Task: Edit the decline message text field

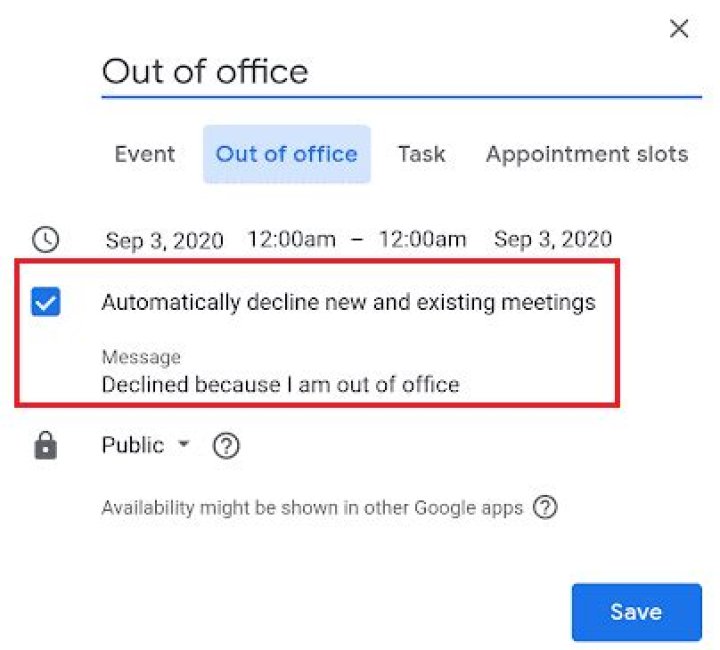Action: point(280,384)
